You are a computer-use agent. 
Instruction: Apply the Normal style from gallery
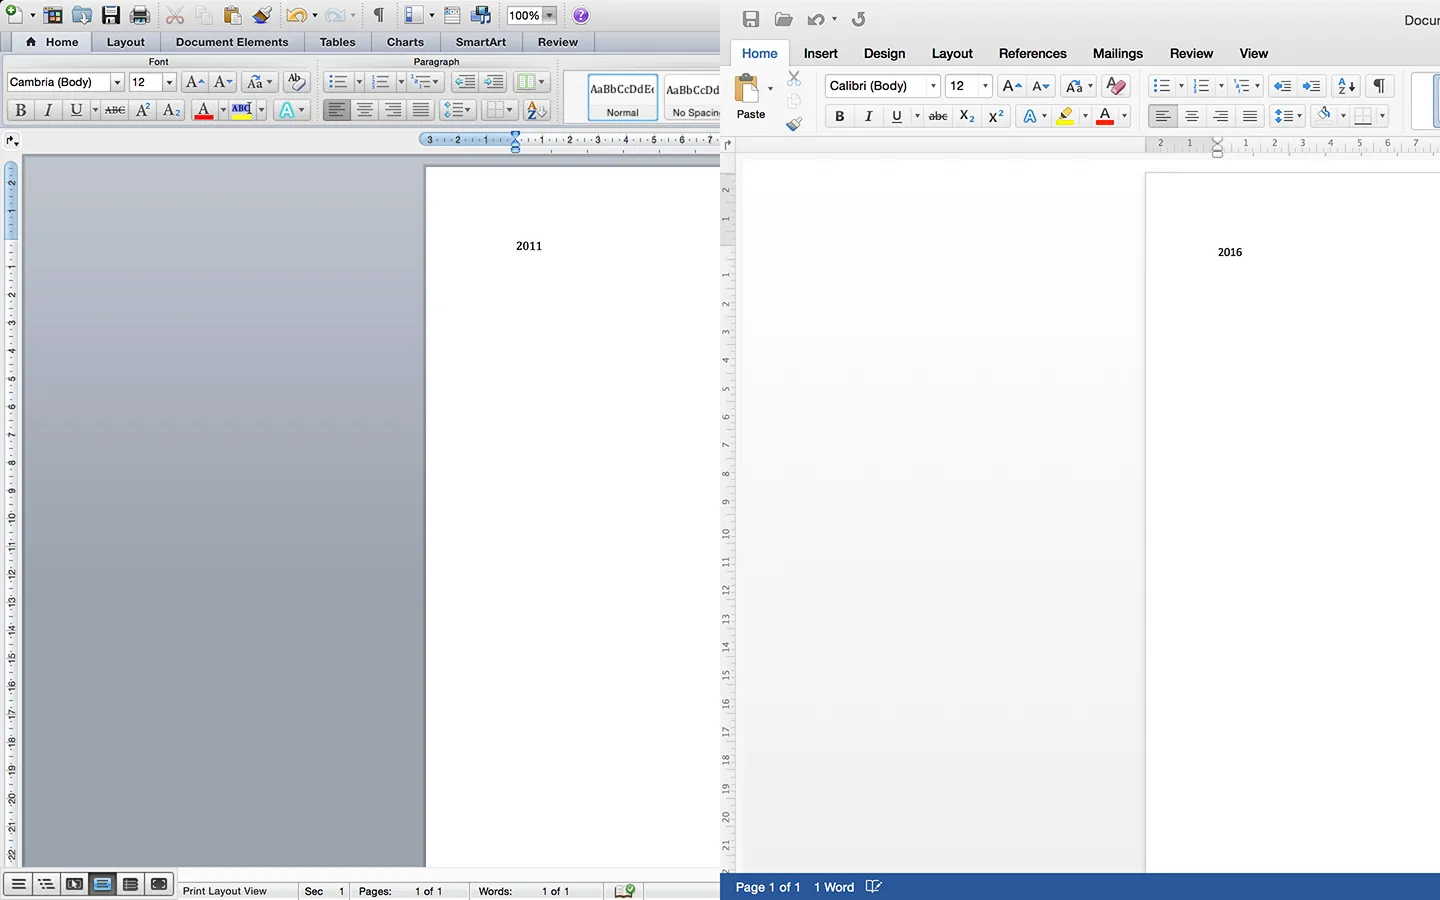622,97
